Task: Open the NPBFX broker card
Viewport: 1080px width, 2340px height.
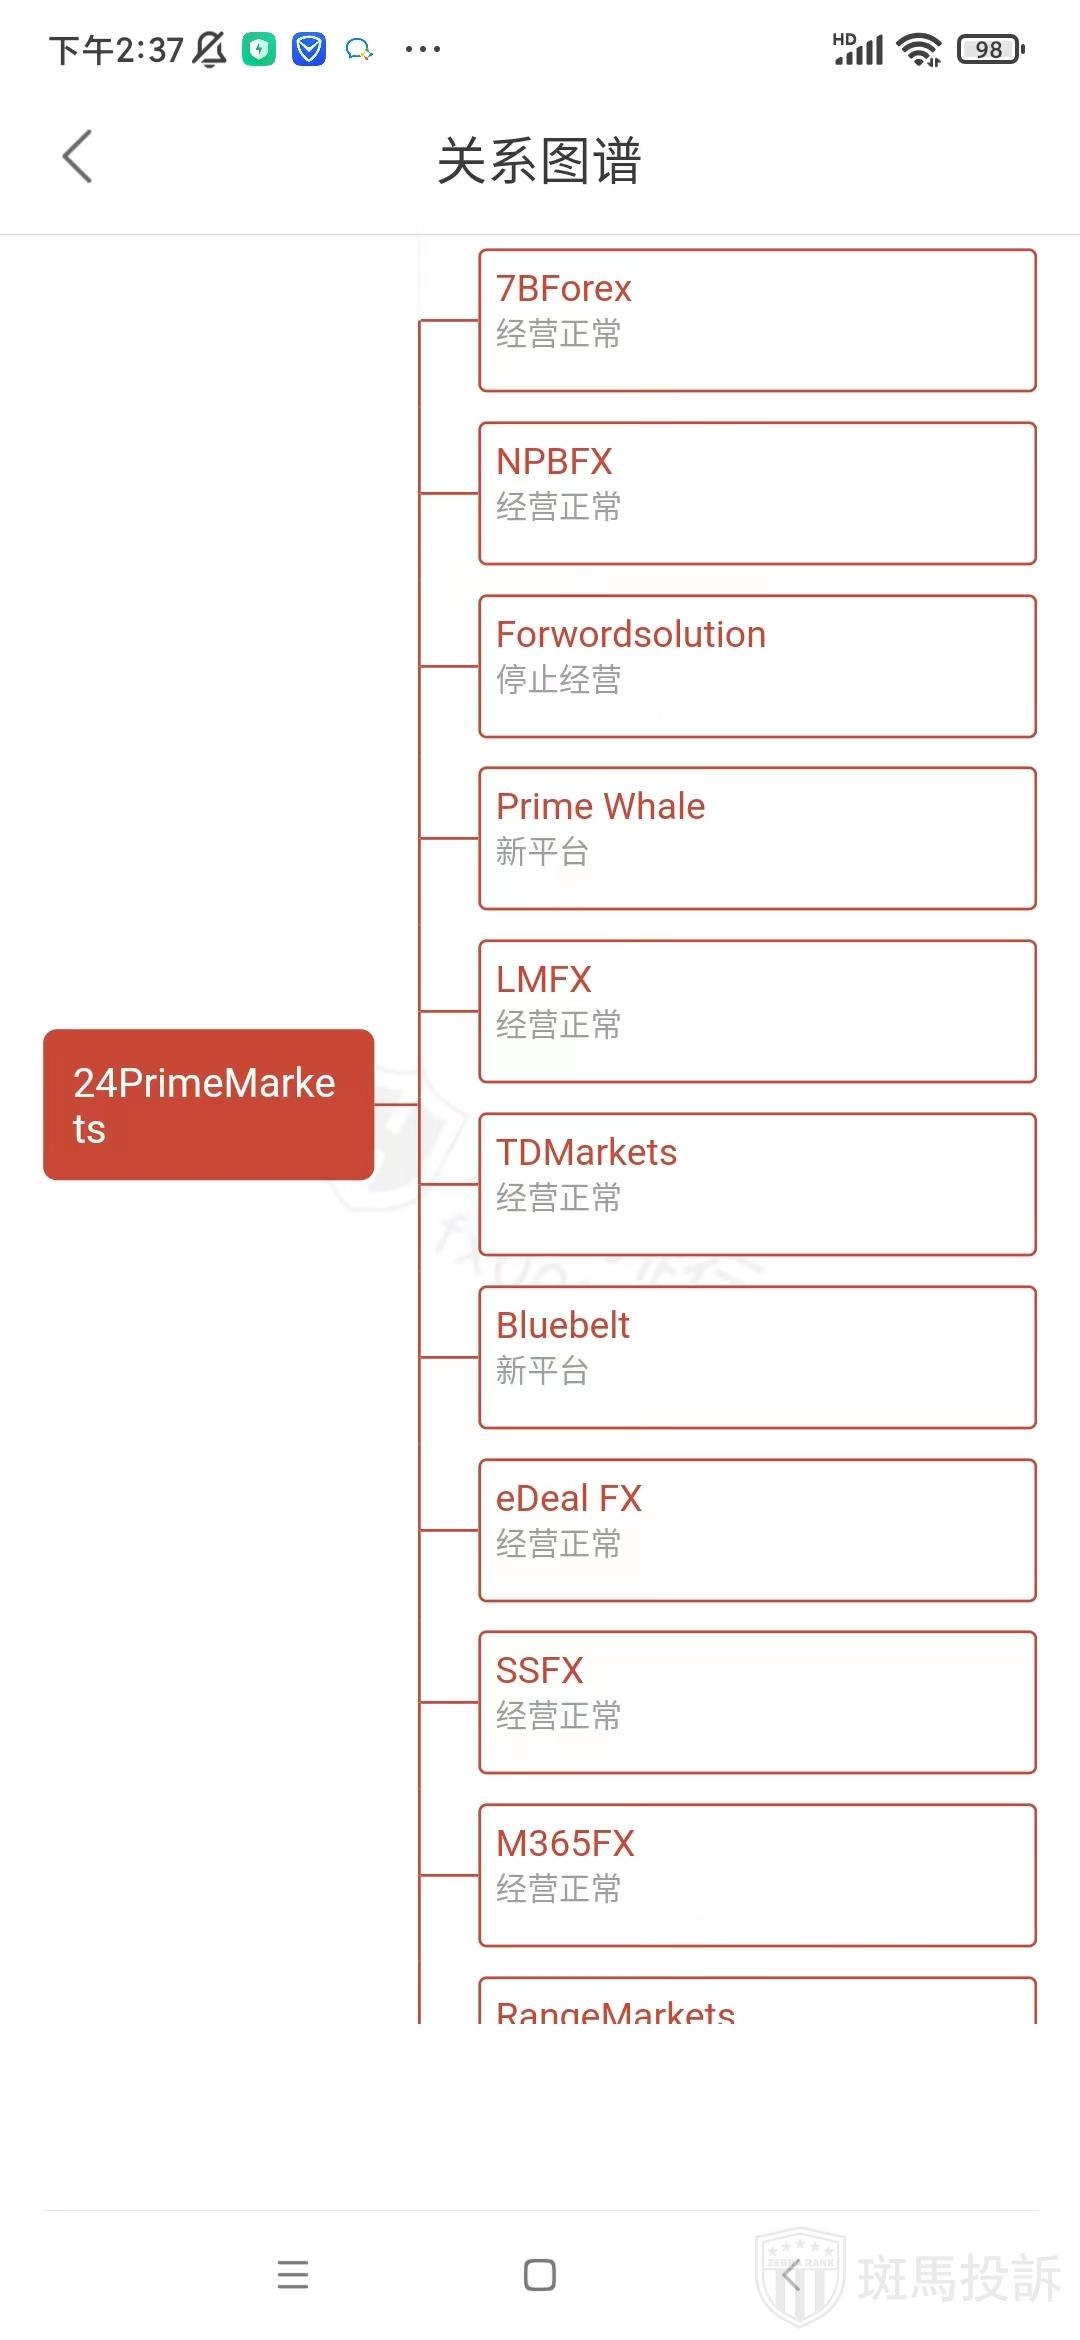Action: click(x=757, y=493)
